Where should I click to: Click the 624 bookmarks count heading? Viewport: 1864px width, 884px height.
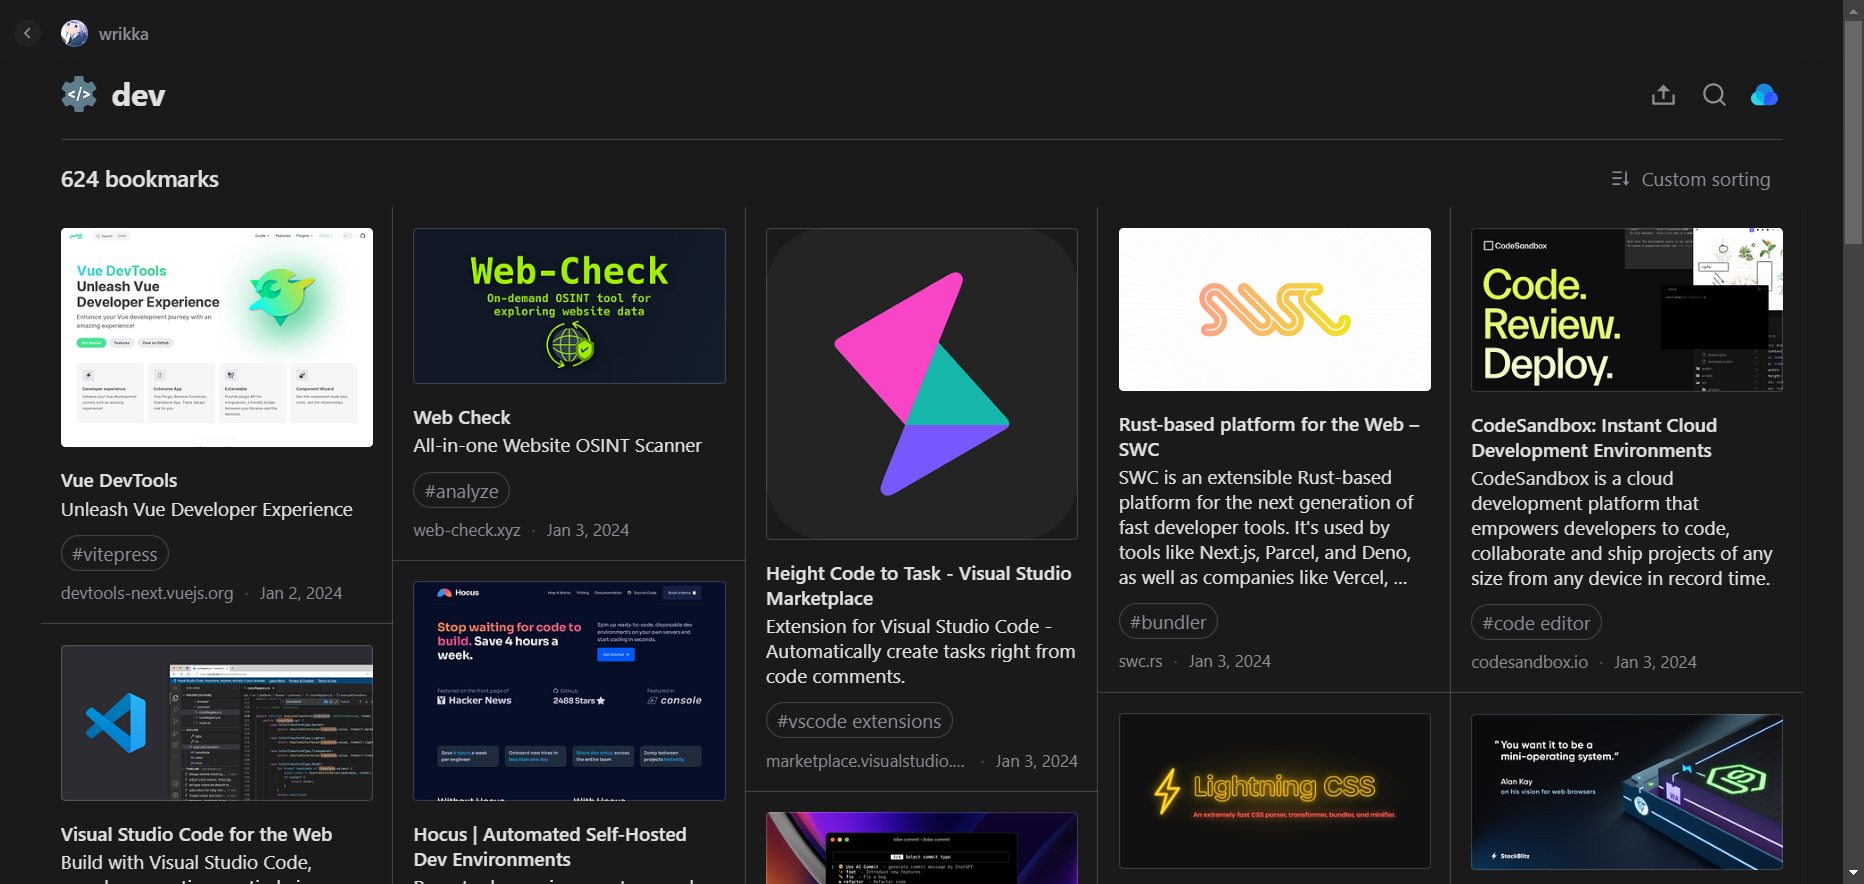(140, 179)
